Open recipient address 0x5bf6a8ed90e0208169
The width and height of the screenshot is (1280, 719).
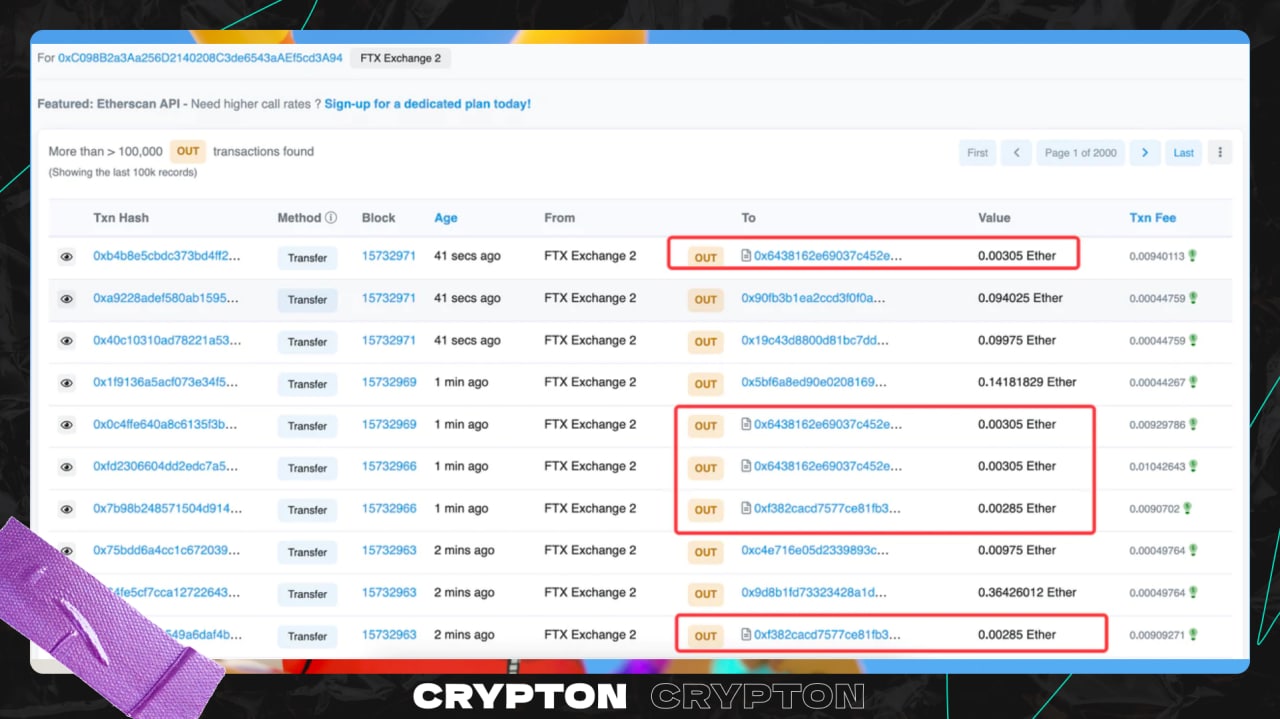click(x=813, y=382)
